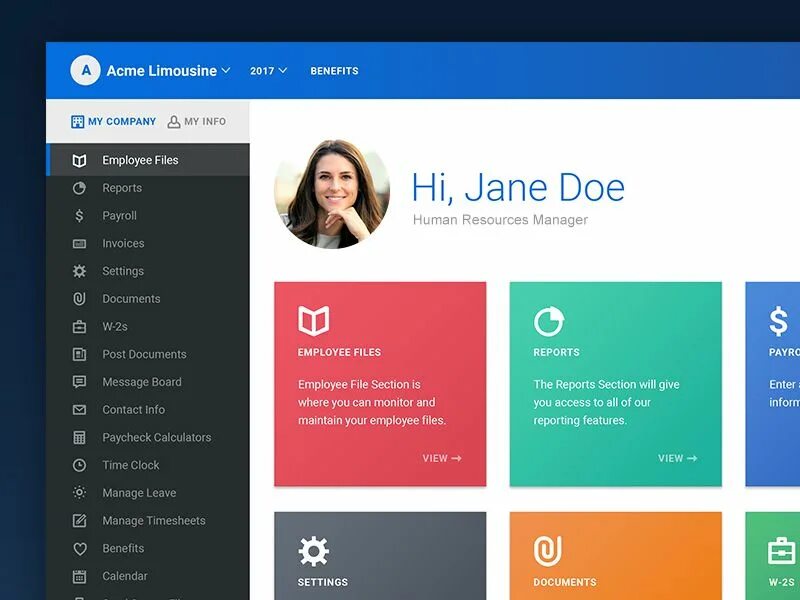The height and width of the screenshot is (600, 800).
Task: Click Jane Doe's profile photo
Action: (x=332, y=194)
